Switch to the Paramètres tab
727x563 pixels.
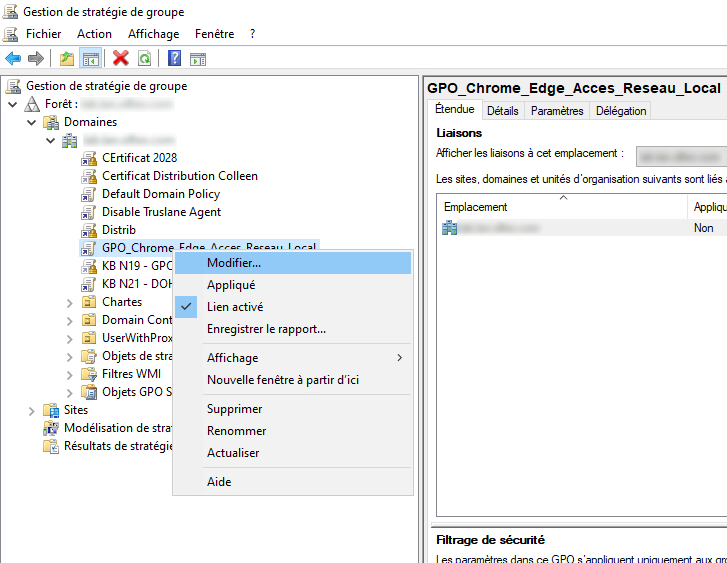(x=557, y=111)
